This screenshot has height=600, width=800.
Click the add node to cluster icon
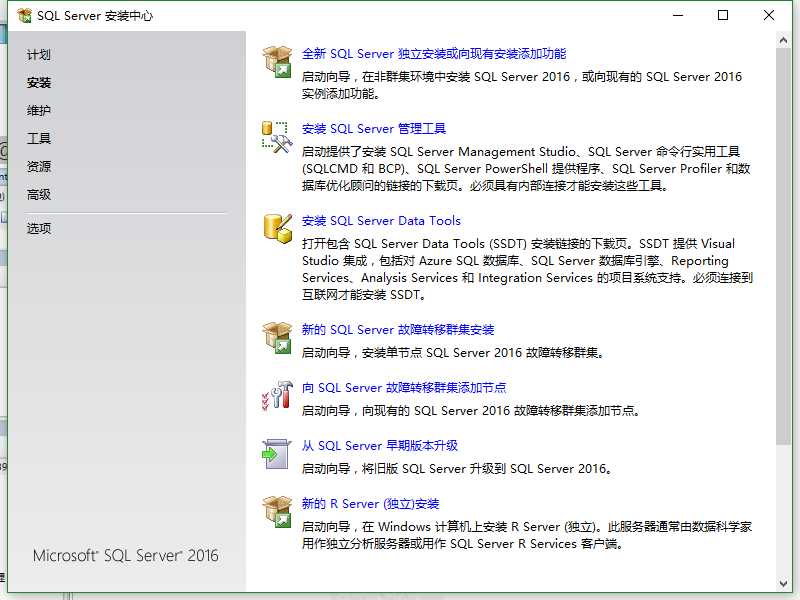point(277,395)
